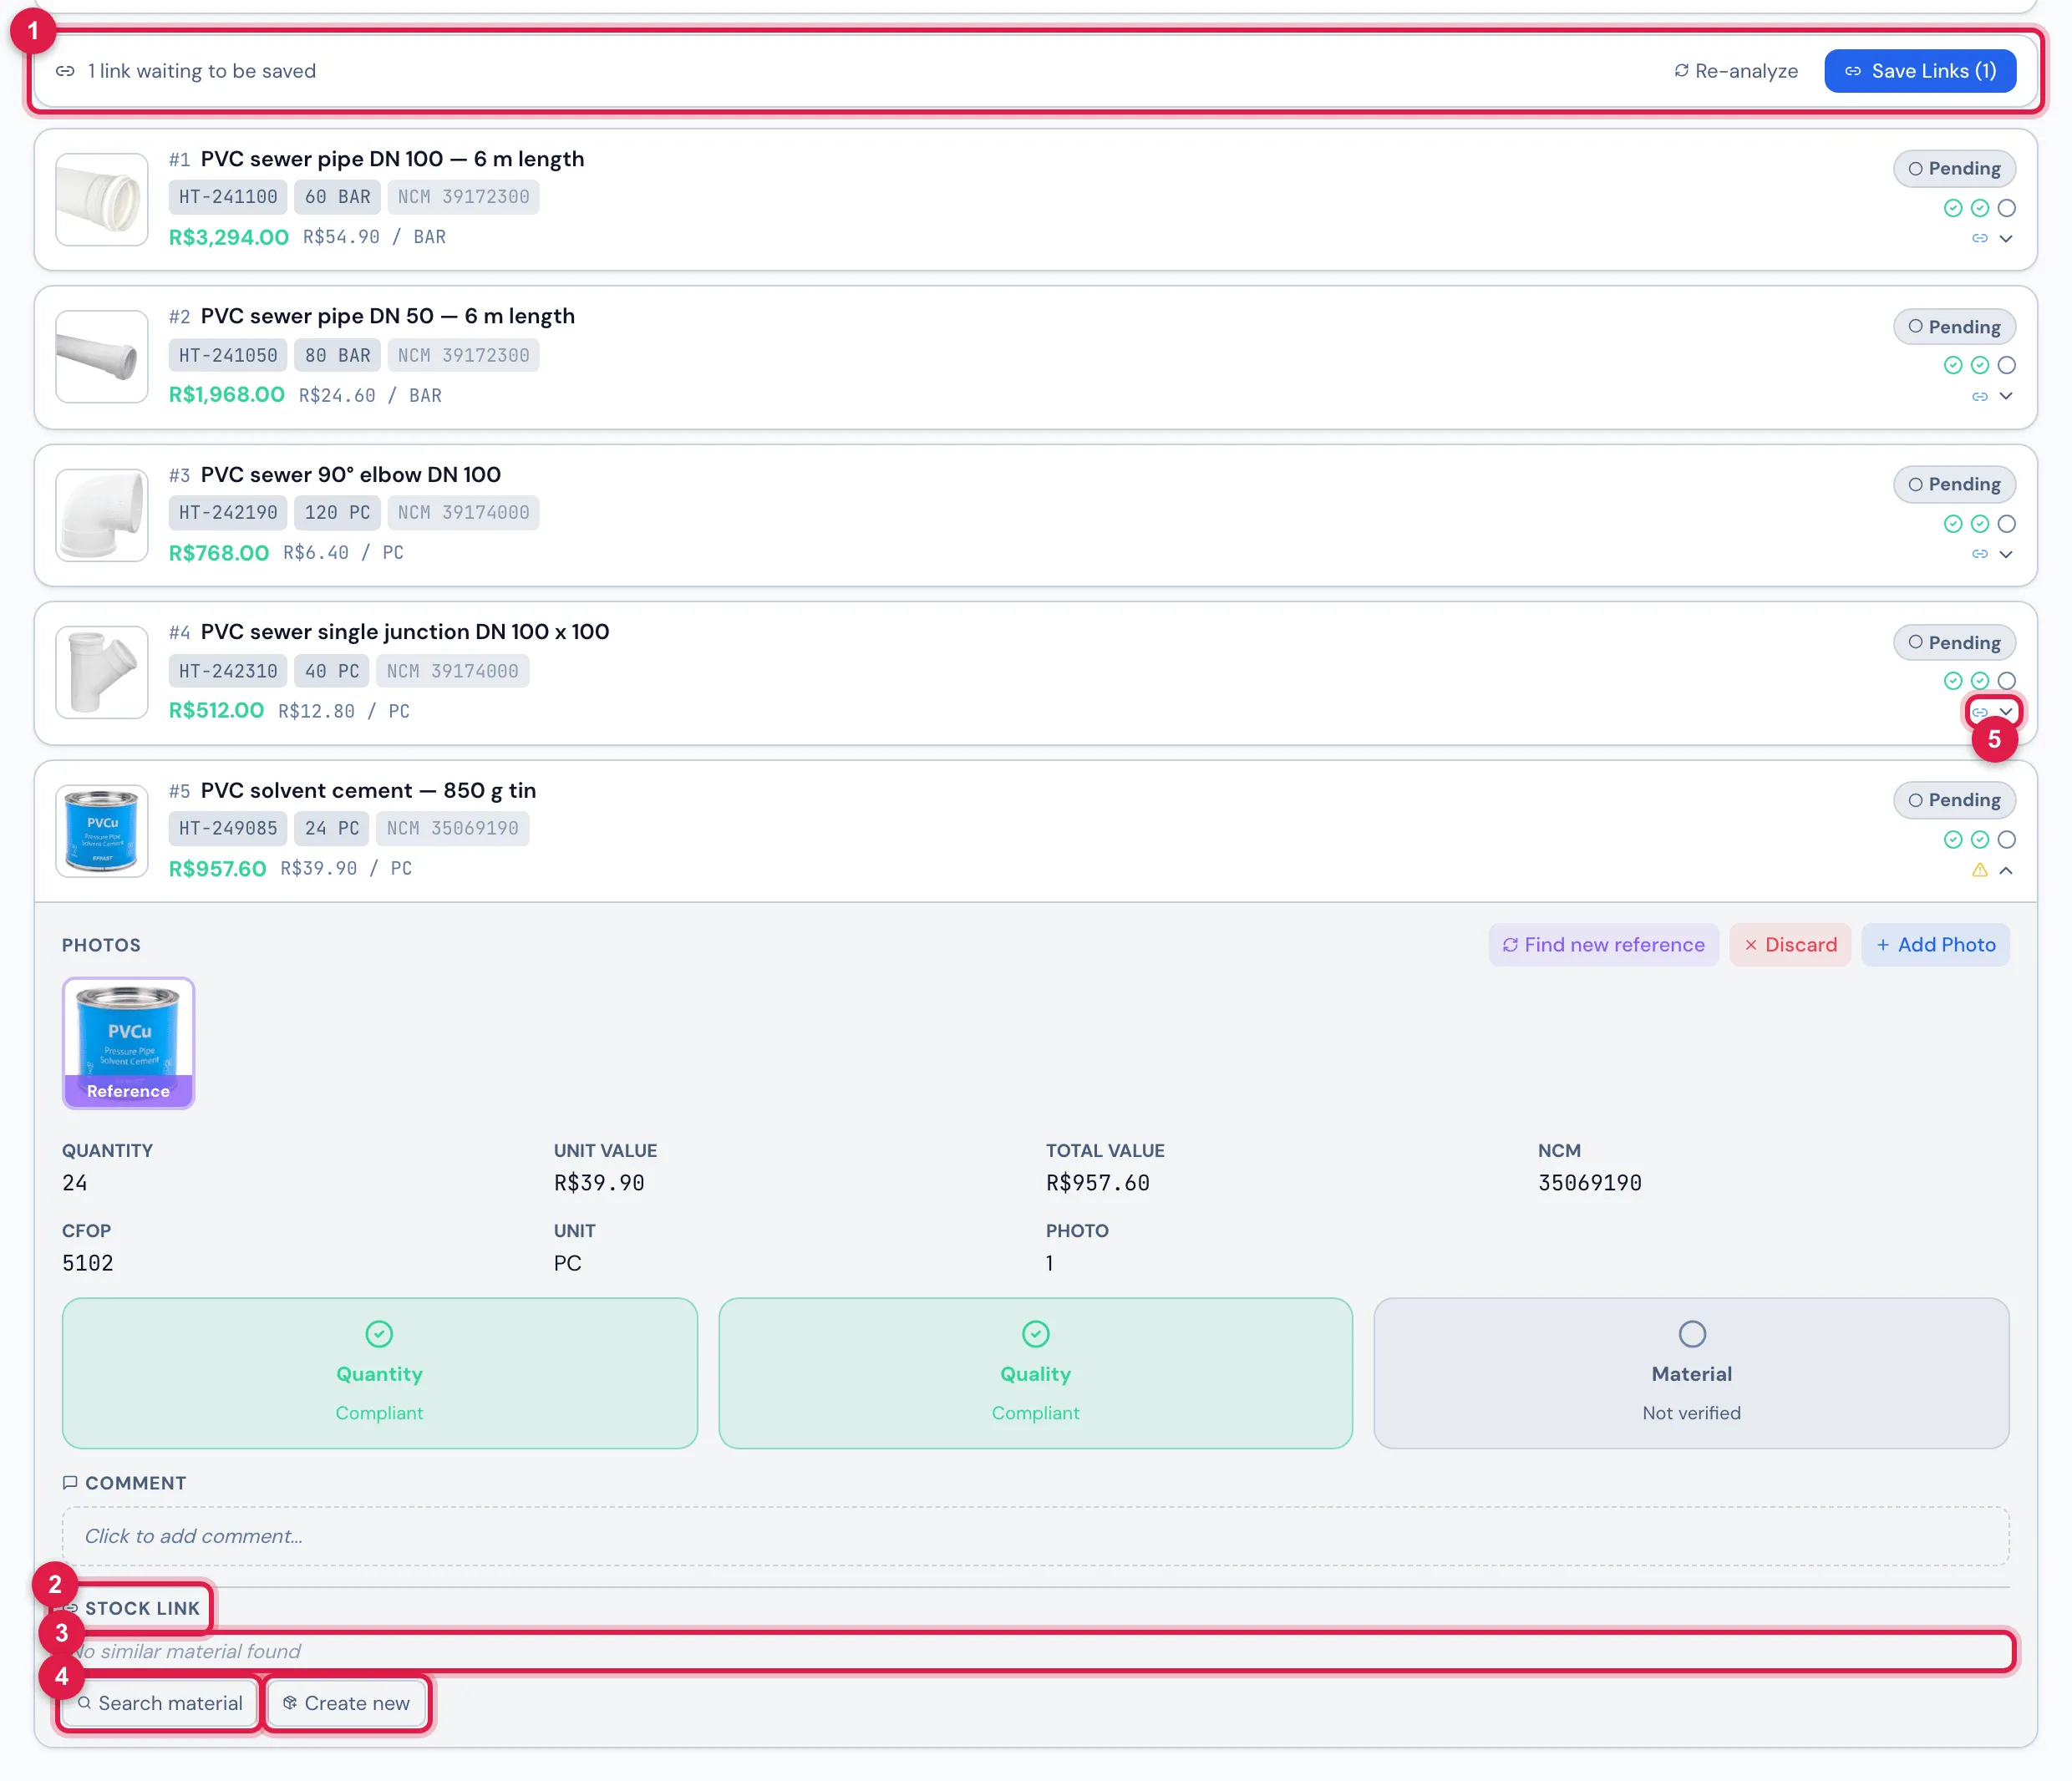Click the NCM 35069190 chip

tap(452, 828)
